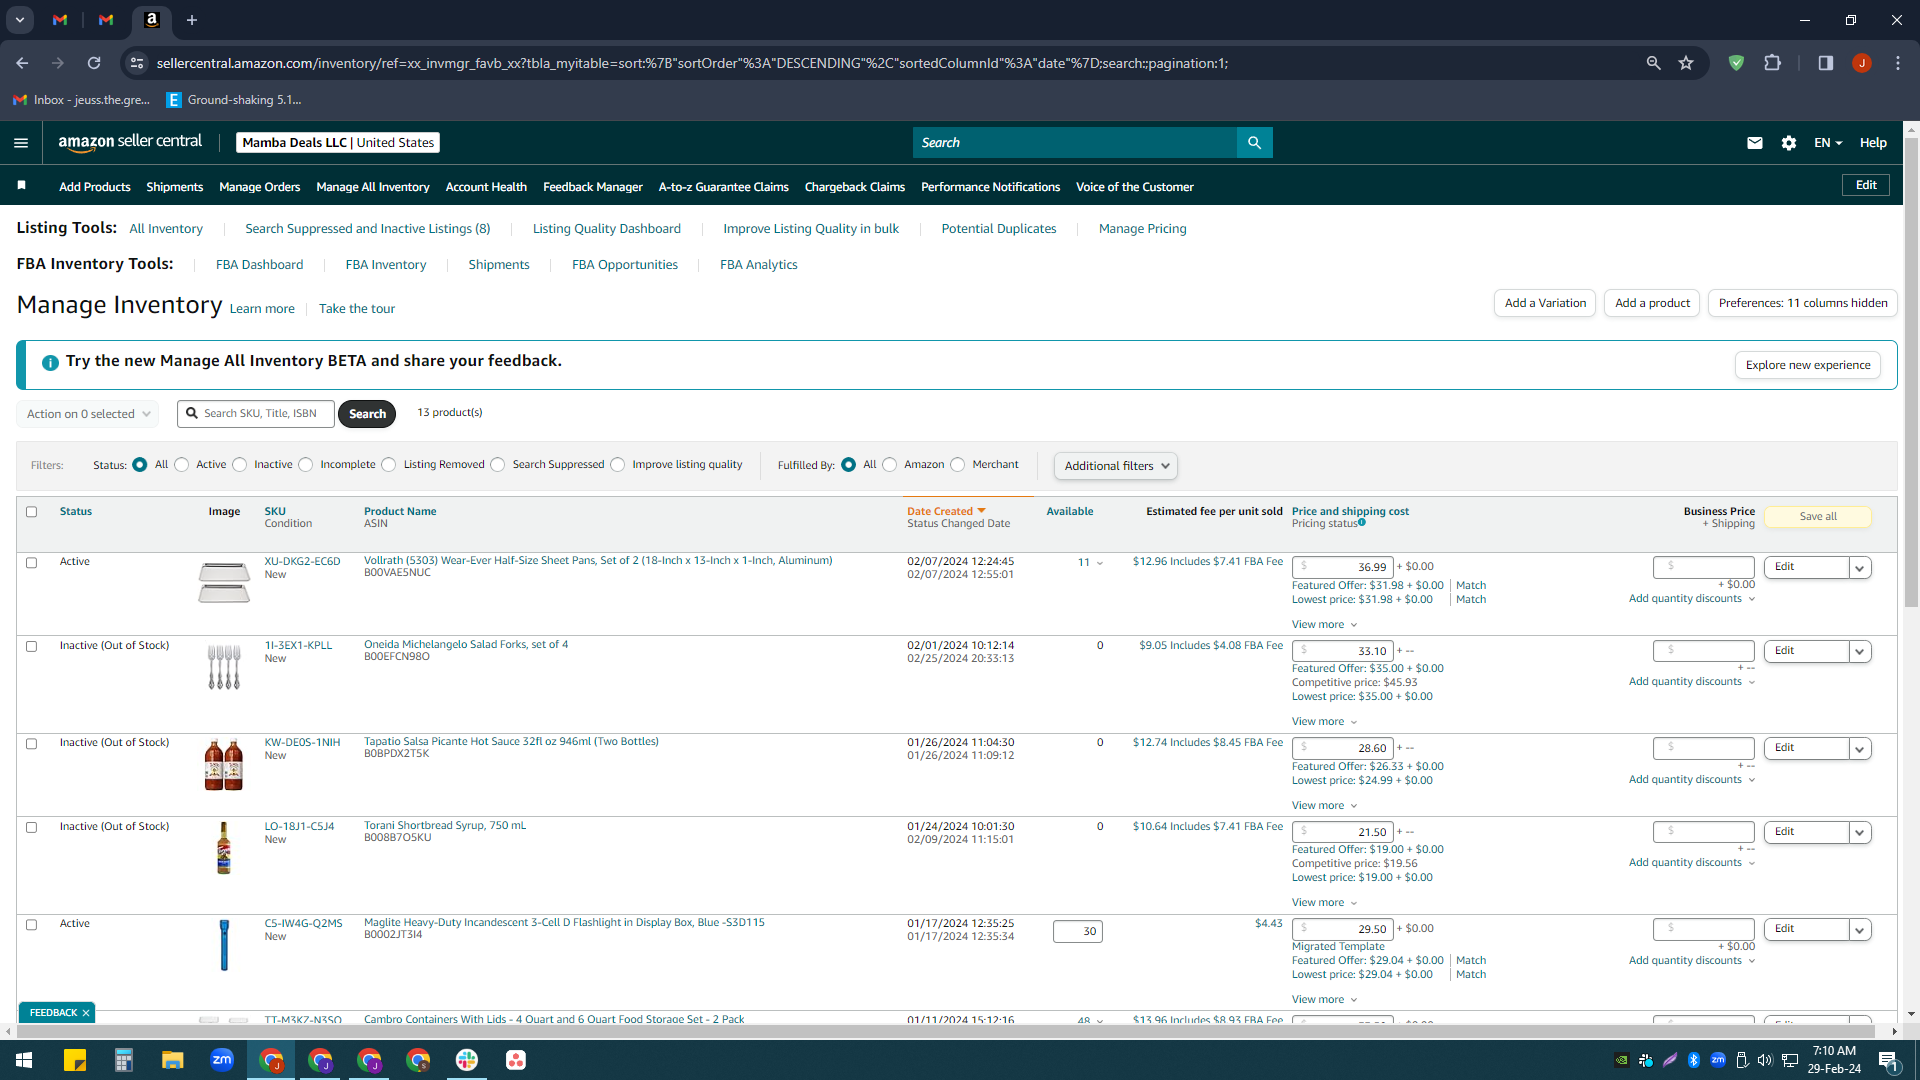Open the Take the tour link
The width and height of the screenshot is (1920, 1080).
tap(357, 309)
